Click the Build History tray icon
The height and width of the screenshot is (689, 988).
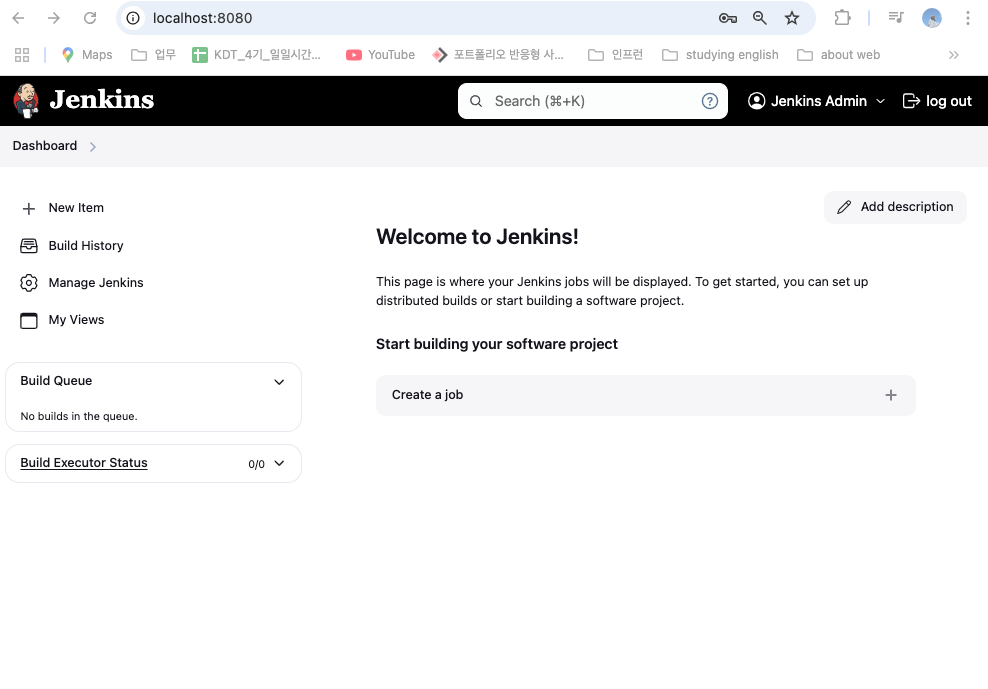click(29, 246)
